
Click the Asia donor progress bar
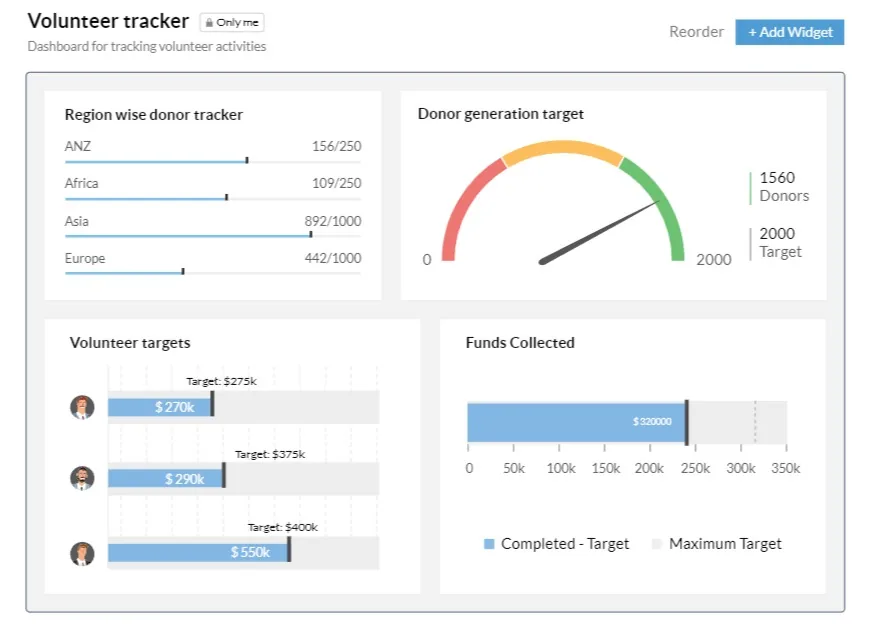point(213,235)
